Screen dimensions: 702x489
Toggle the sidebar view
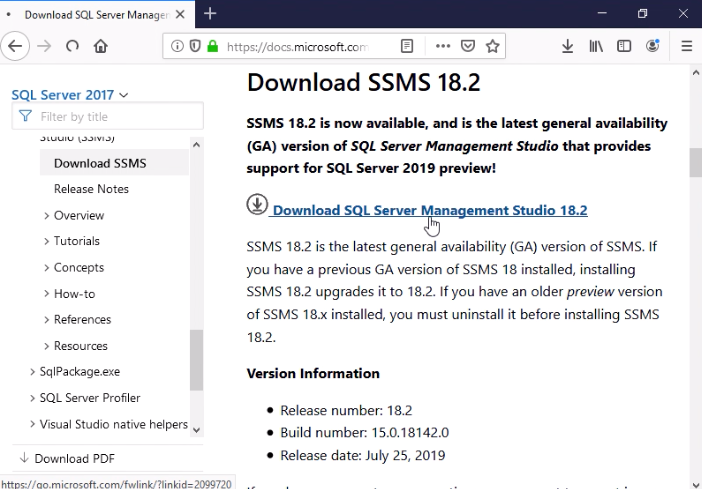pyautogui.click(x=624, y=46)
